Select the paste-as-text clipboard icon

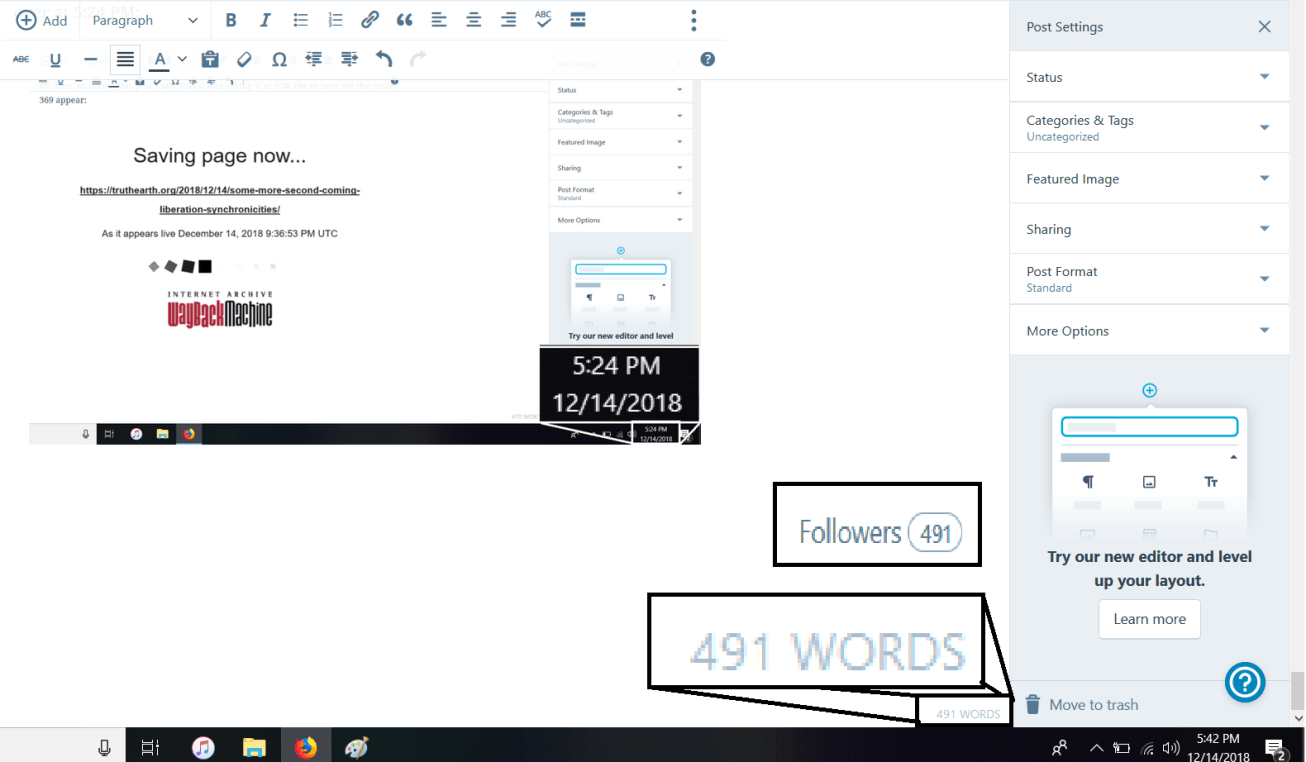tap(210, 59)
